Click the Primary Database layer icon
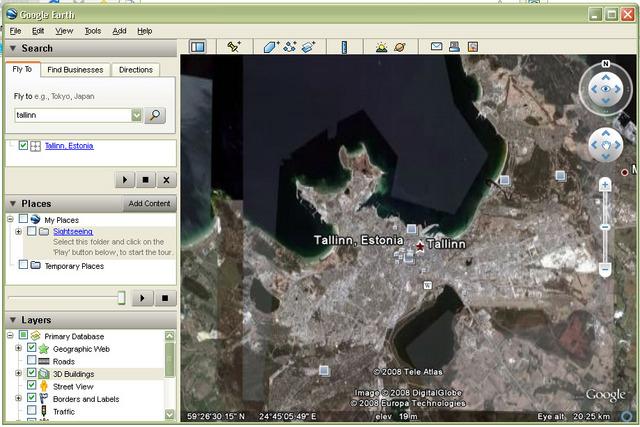The height and width of the screenshot is (427, 640). click(x=36, y=336)
